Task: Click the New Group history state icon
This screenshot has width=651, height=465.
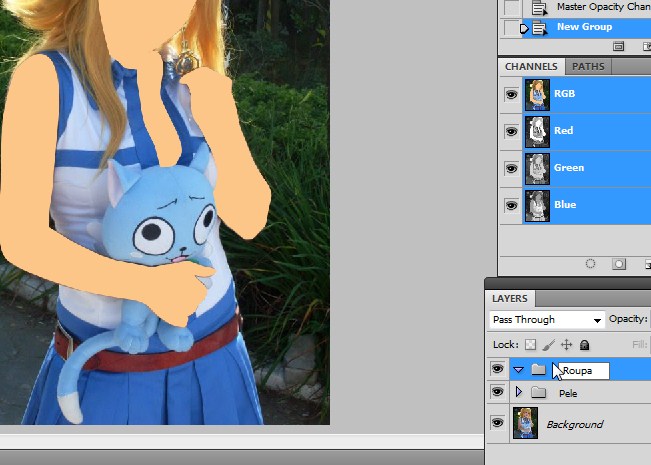Action: (x=539, y=28)
